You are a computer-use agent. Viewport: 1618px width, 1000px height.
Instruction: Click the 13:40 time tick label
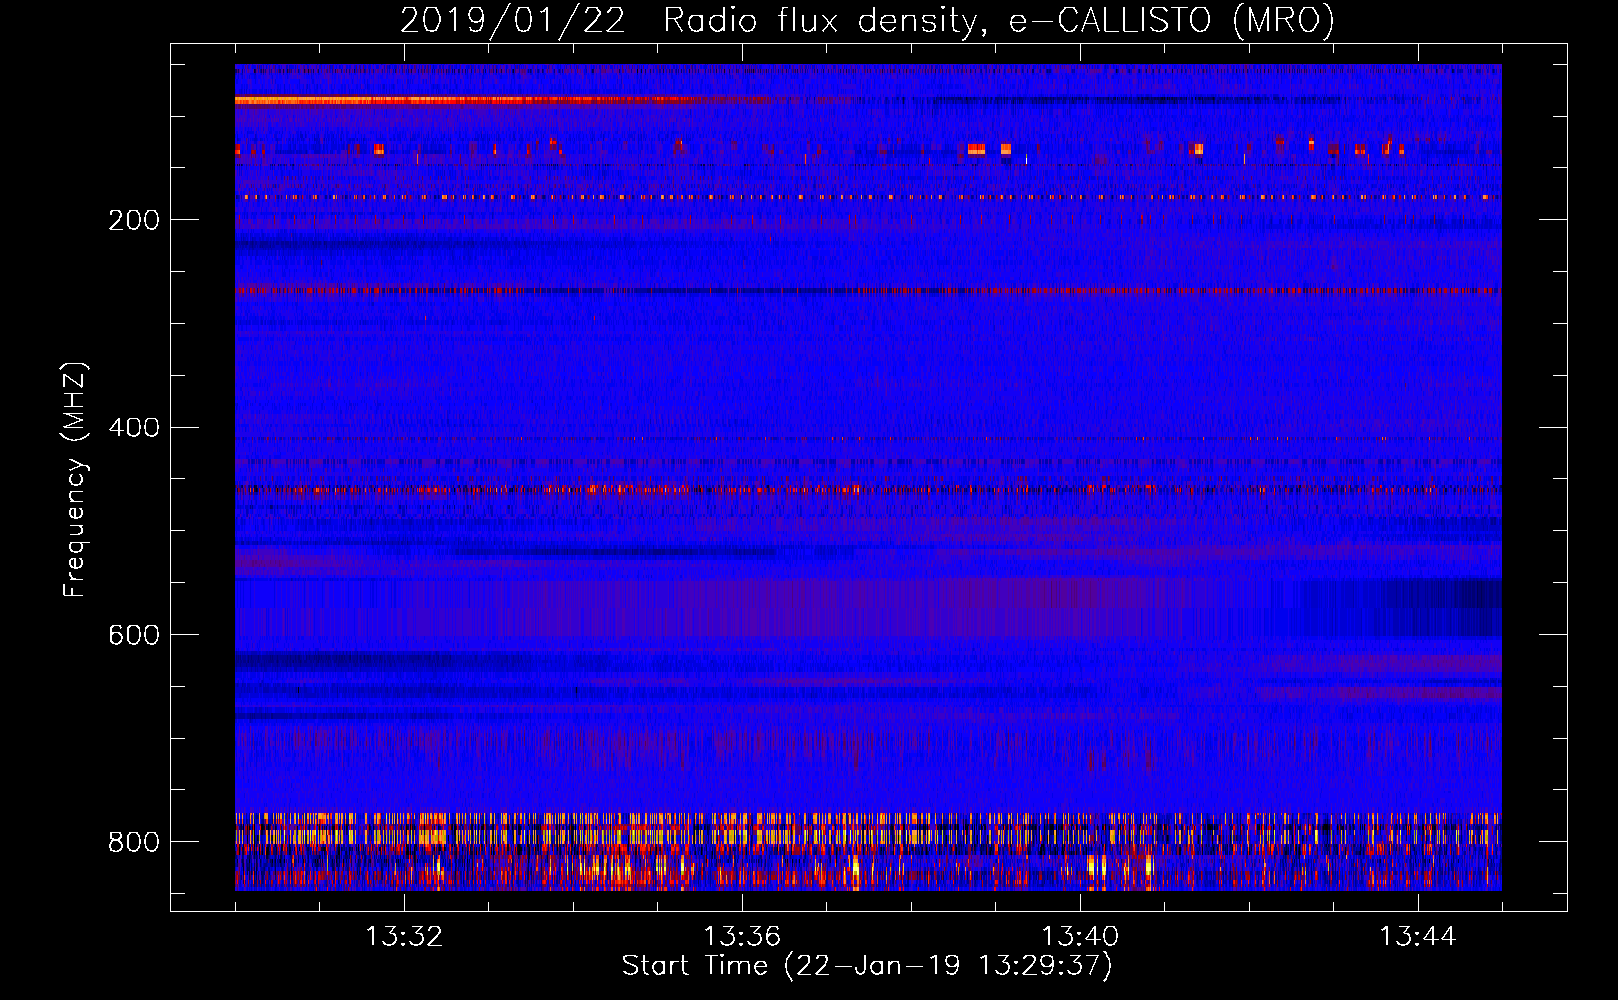point(1080,937)
